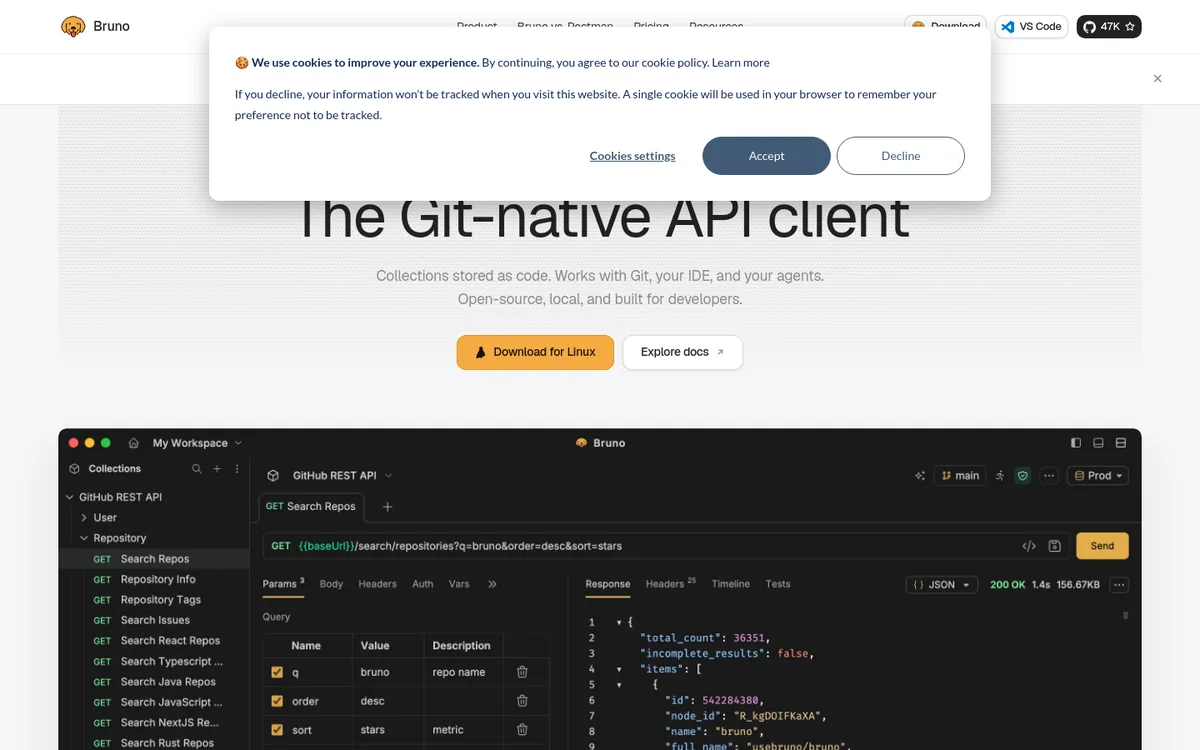Uncheck the q parameter checkbox

(277, 672)
